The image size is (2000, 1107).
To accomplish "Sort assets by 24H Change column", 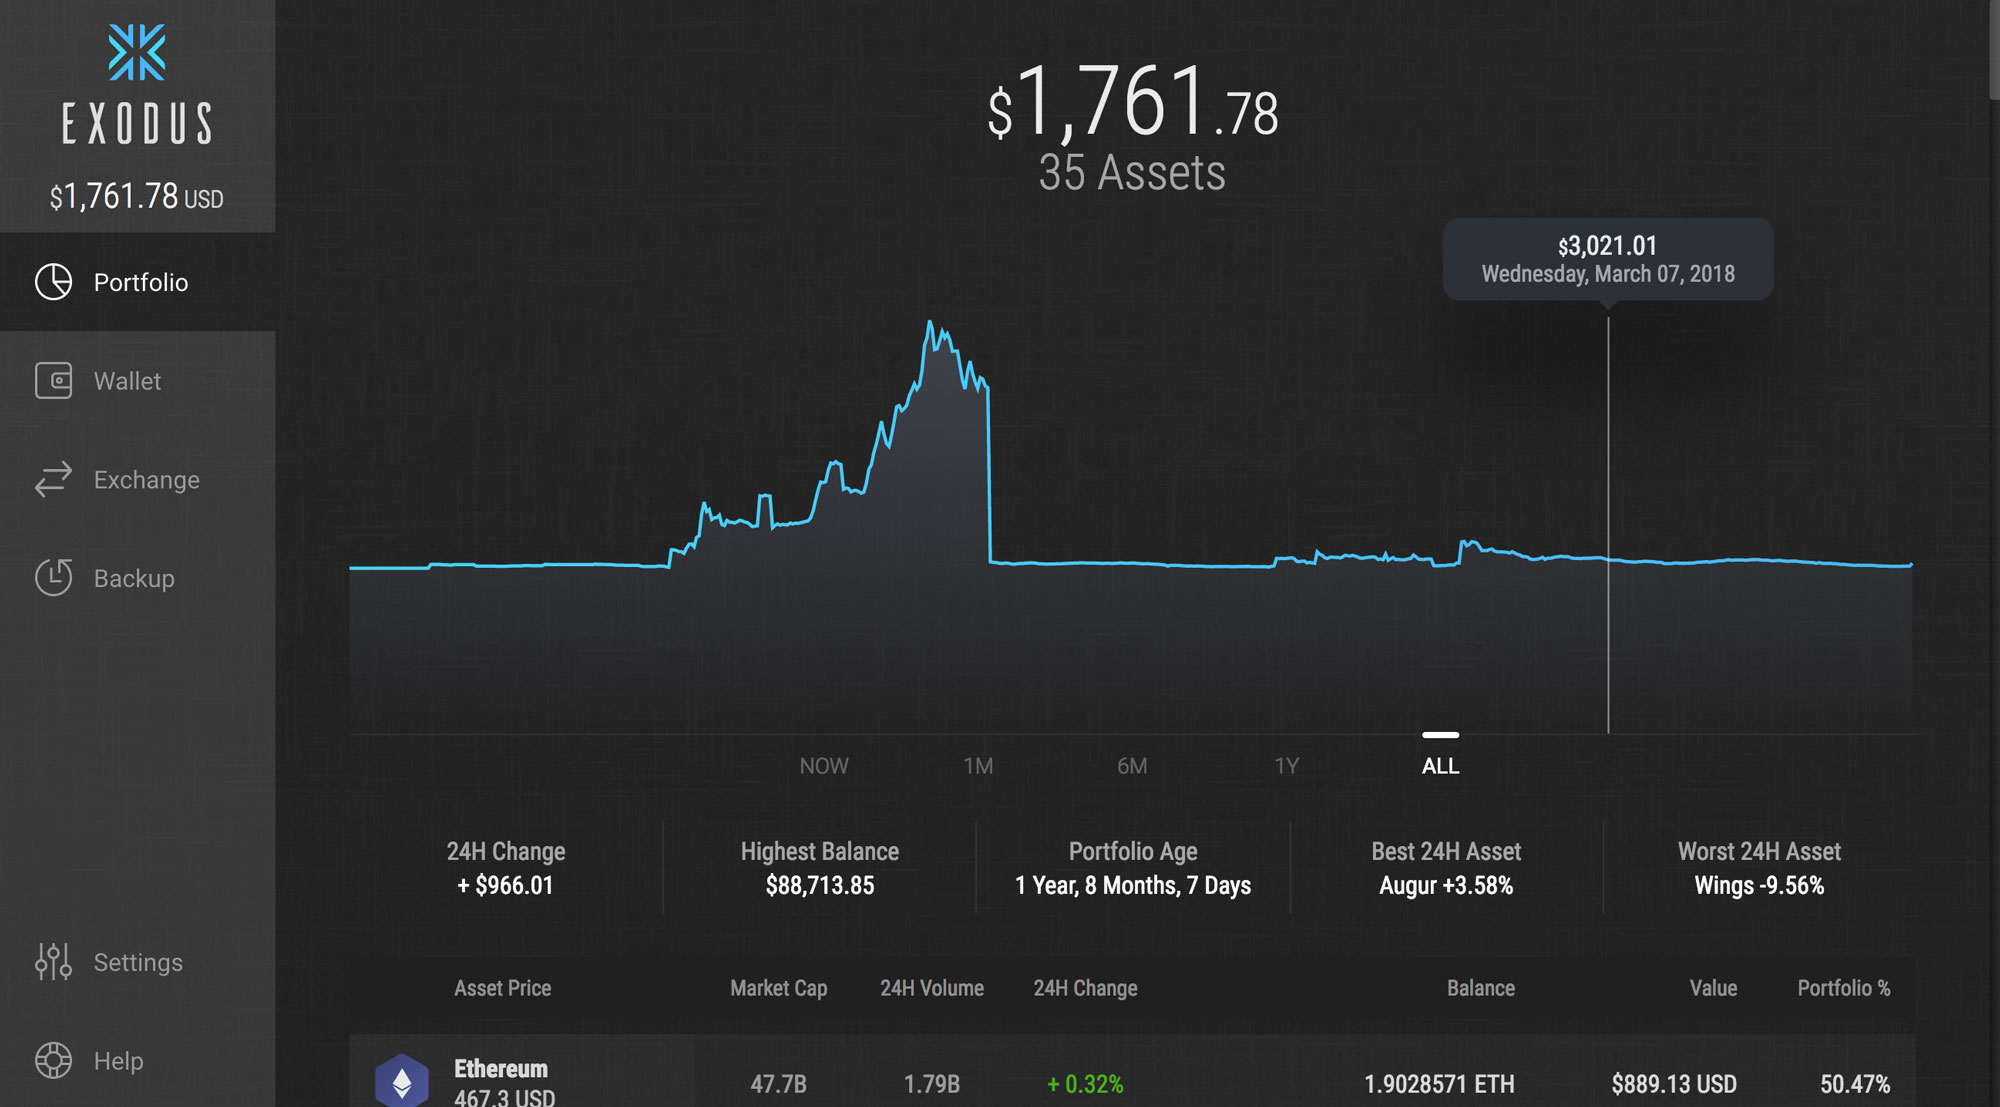I will pos(1086,988).
